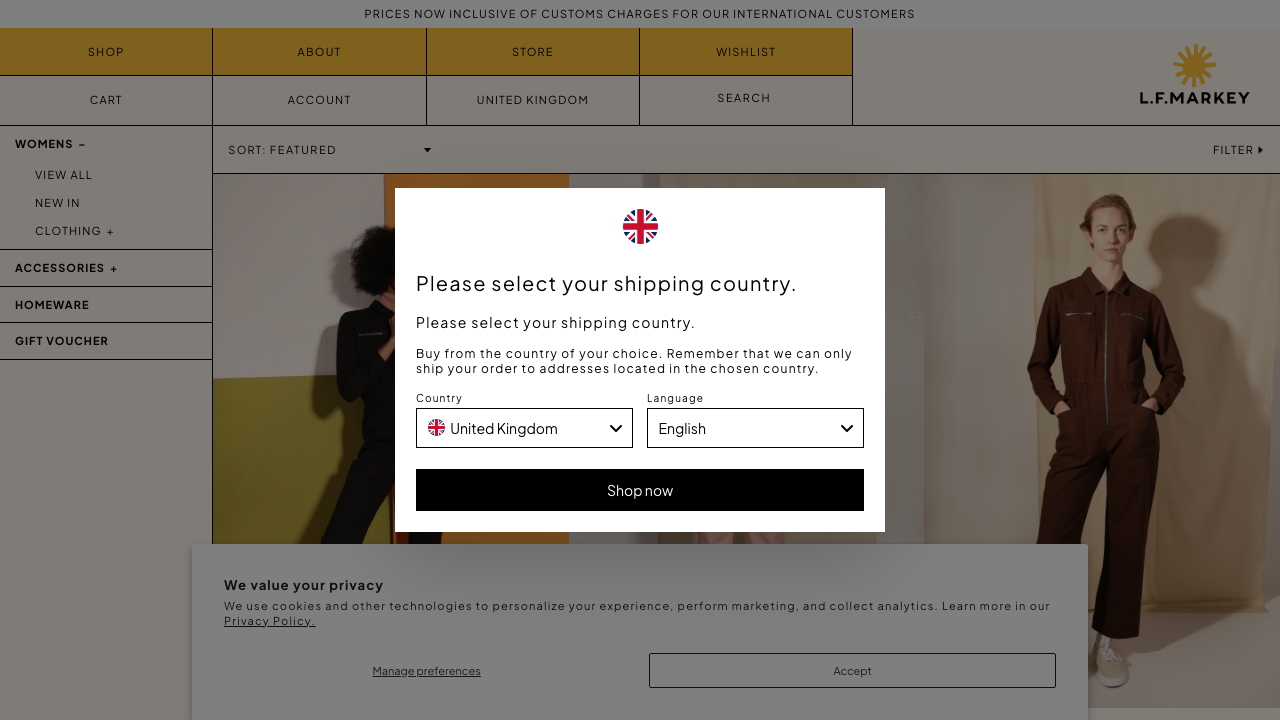Open the Language dropdown showing English
Image resolution: width=1280 pixels, height=720 pixels.
pos(755,428)
